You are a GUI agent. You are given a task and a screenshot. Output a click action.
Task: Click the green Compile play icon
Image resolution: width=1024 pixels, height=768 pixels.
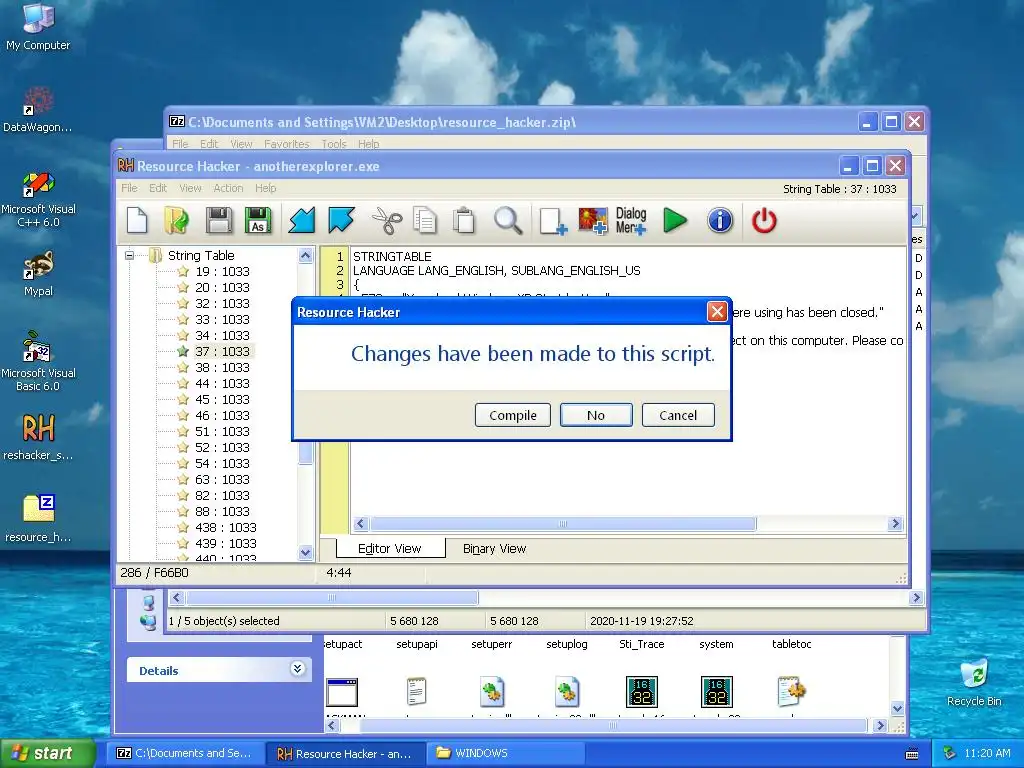(x=675, y=220)
